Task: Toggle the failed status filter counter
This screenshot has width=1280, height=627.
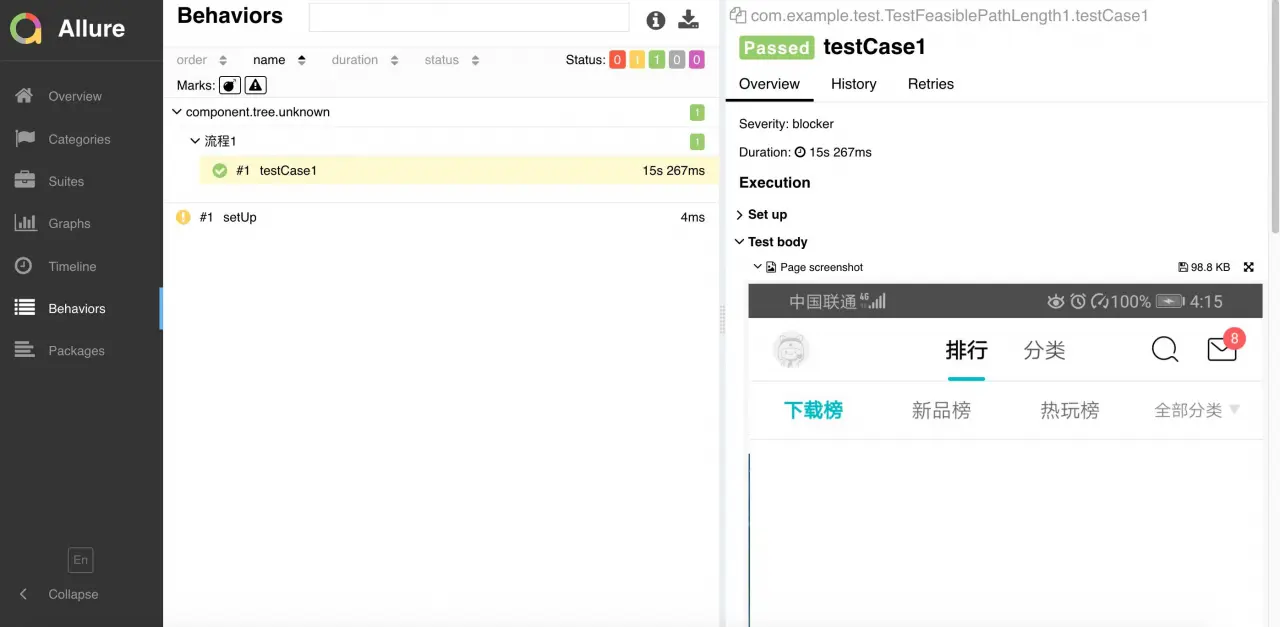Action: coord(617,59)
